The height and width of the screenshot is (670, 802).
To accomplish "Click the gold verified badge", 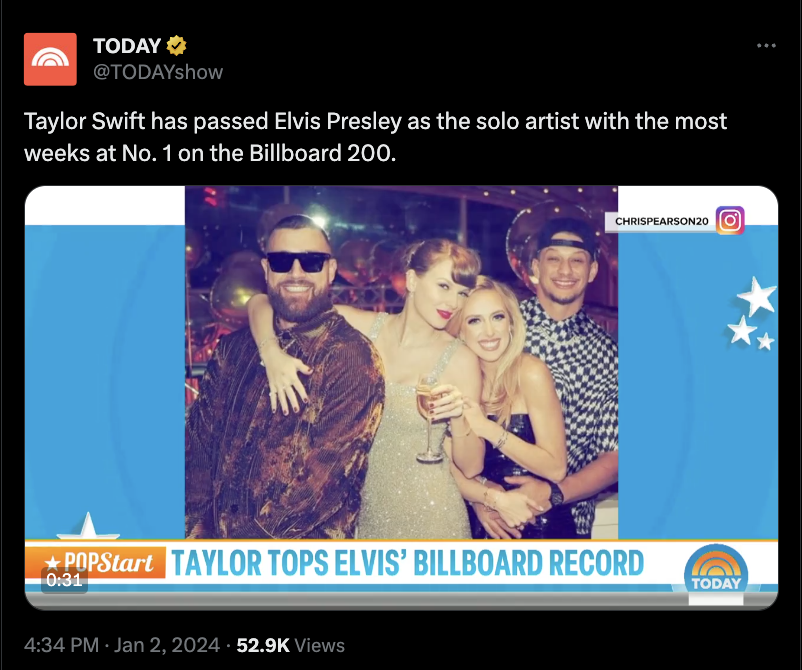I will click(x=176, y=46).
